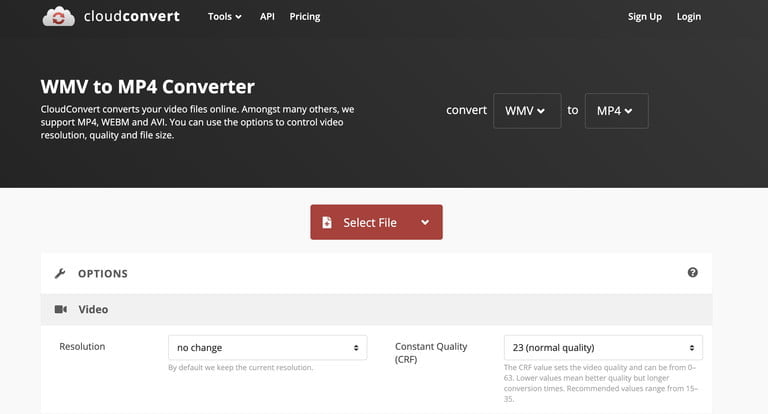768x414 pixels.
Task: Click the Video section header
Action: tap(376, 310)
